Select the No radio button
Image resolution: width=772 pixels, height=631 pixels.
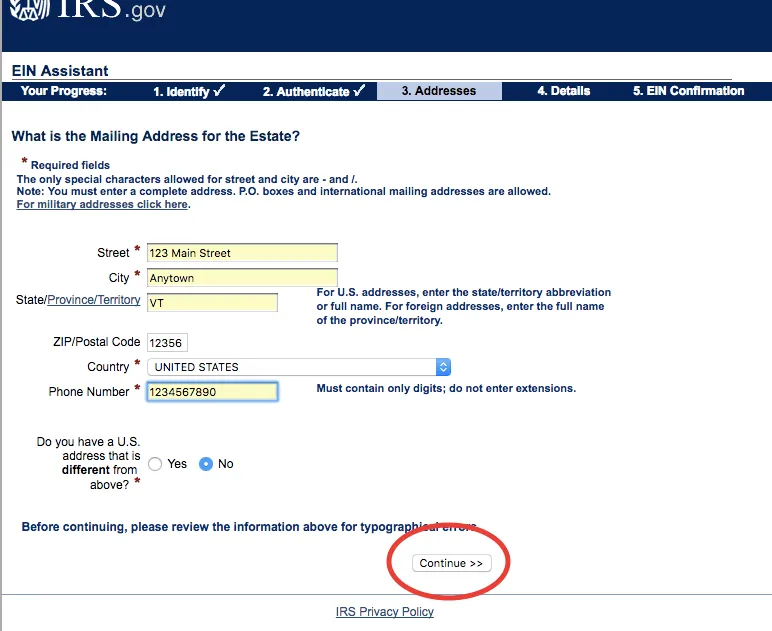tap(206, 464)
